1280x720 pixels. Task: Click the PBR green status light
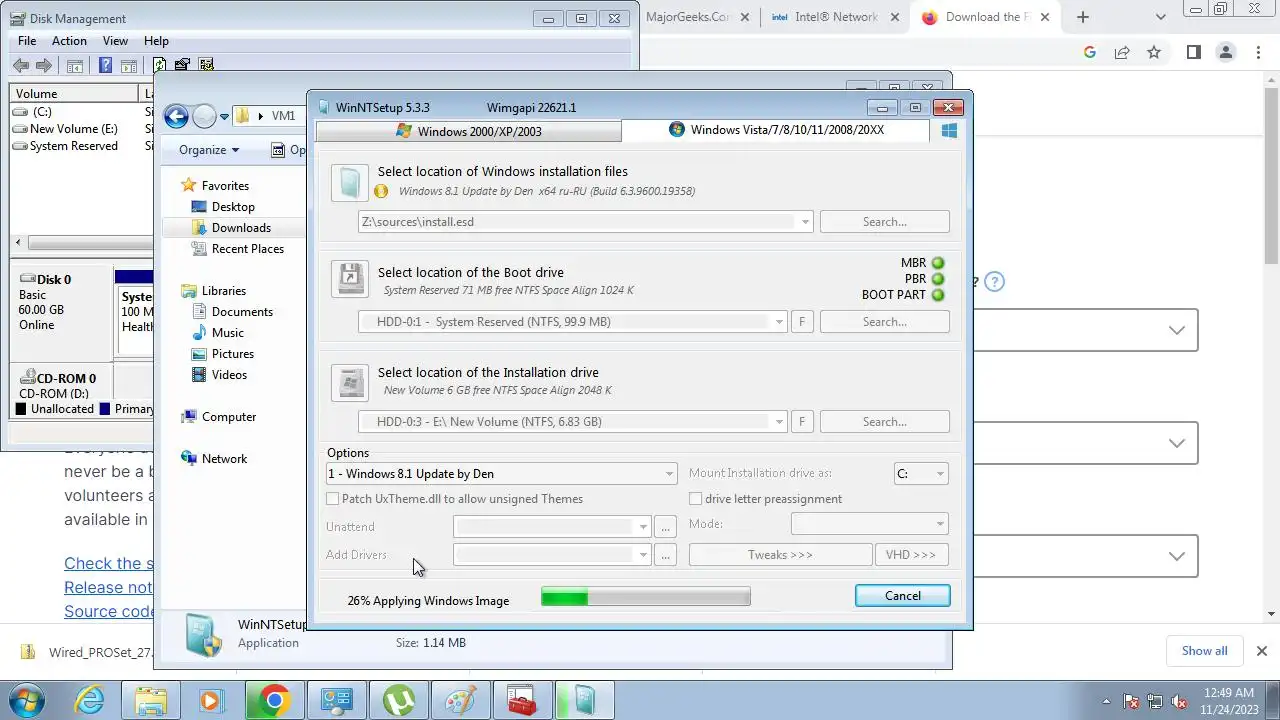[x=938, y=279]
